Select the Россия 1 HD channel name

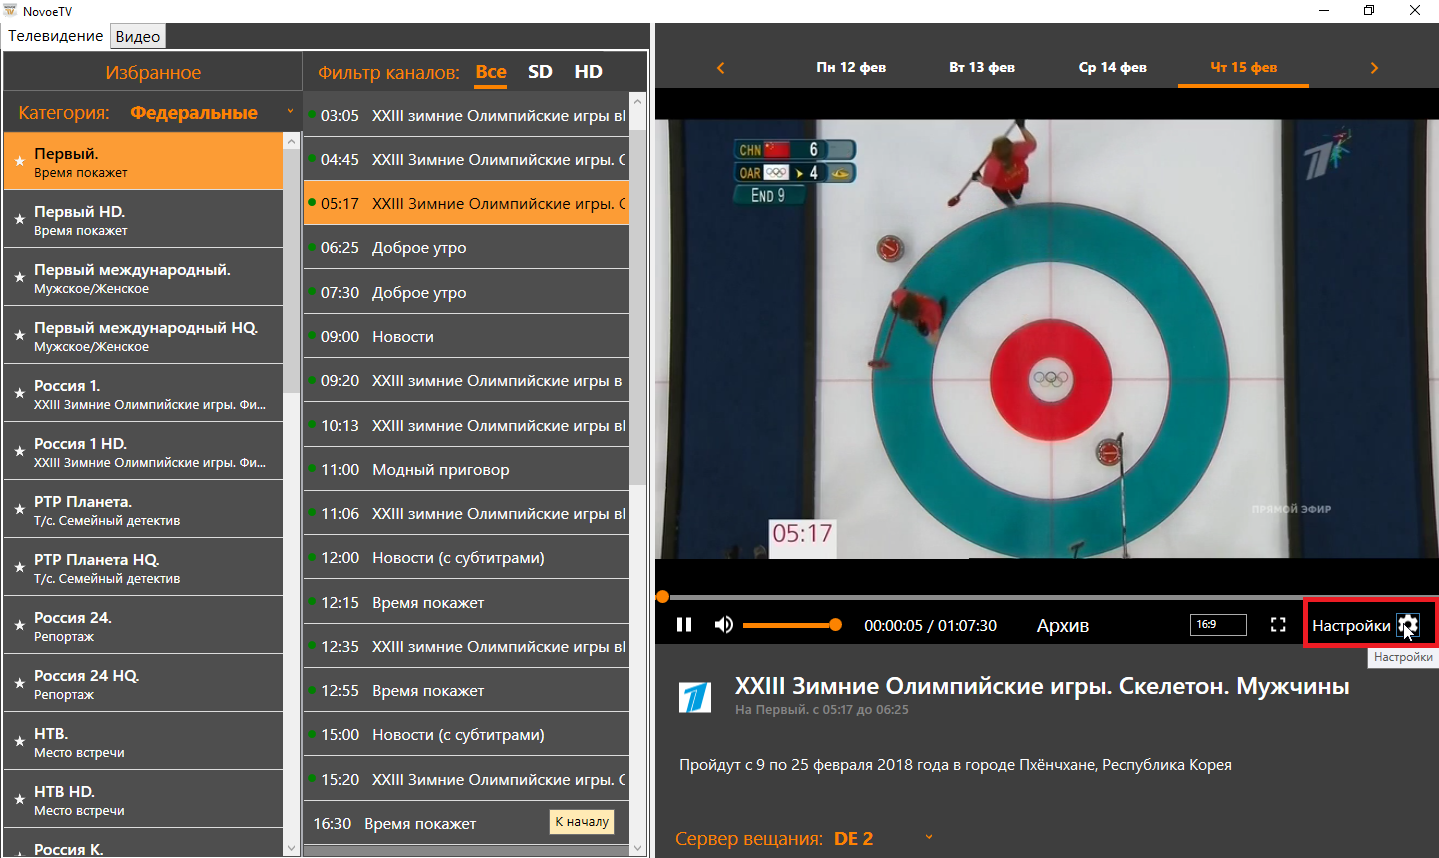80,443
